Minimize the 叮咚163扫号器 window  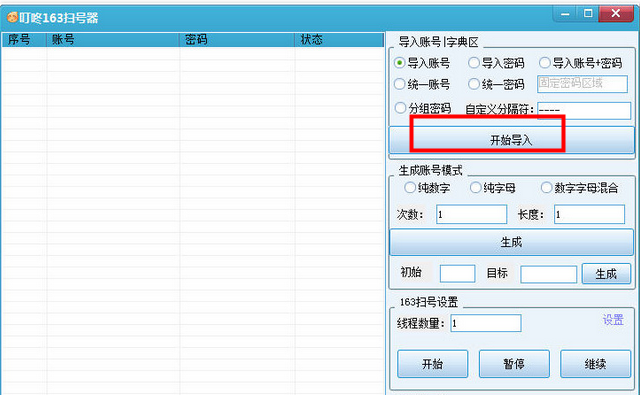point(565,14)
